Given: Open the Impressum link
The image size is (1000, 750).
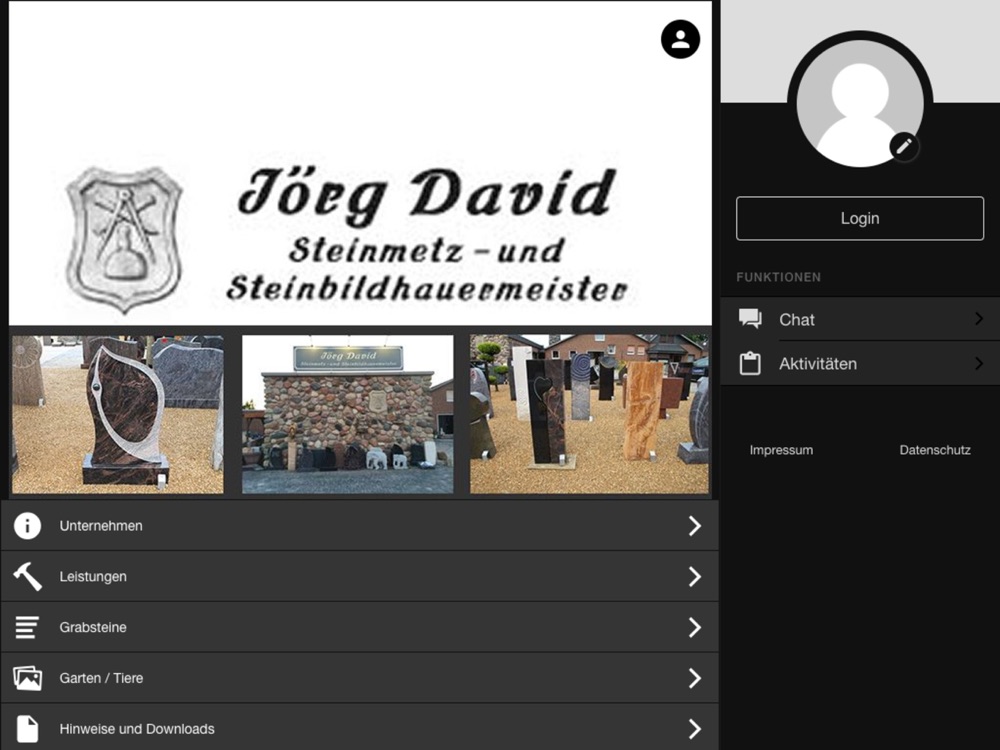Looking at the screenshot, I should tap(781, 450).
